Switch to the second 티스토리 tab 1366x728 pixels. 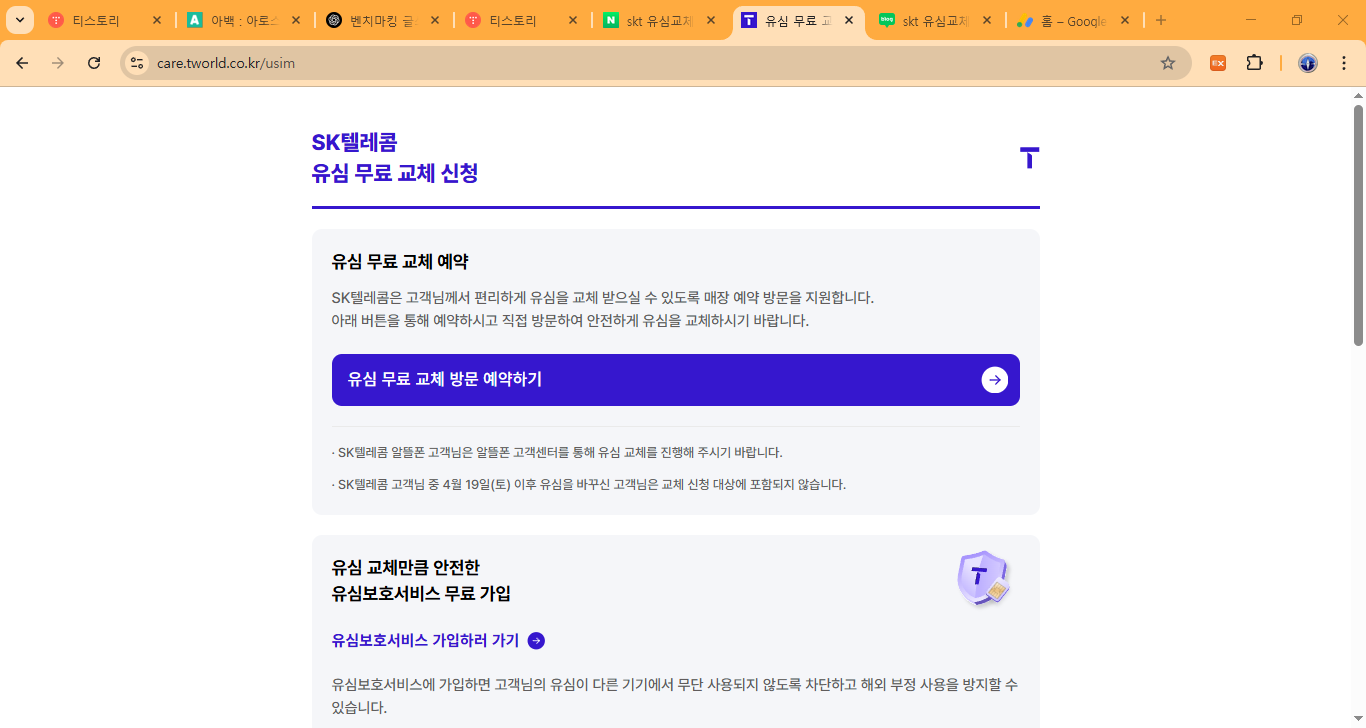pyautogui.click(x=522, y=20)
